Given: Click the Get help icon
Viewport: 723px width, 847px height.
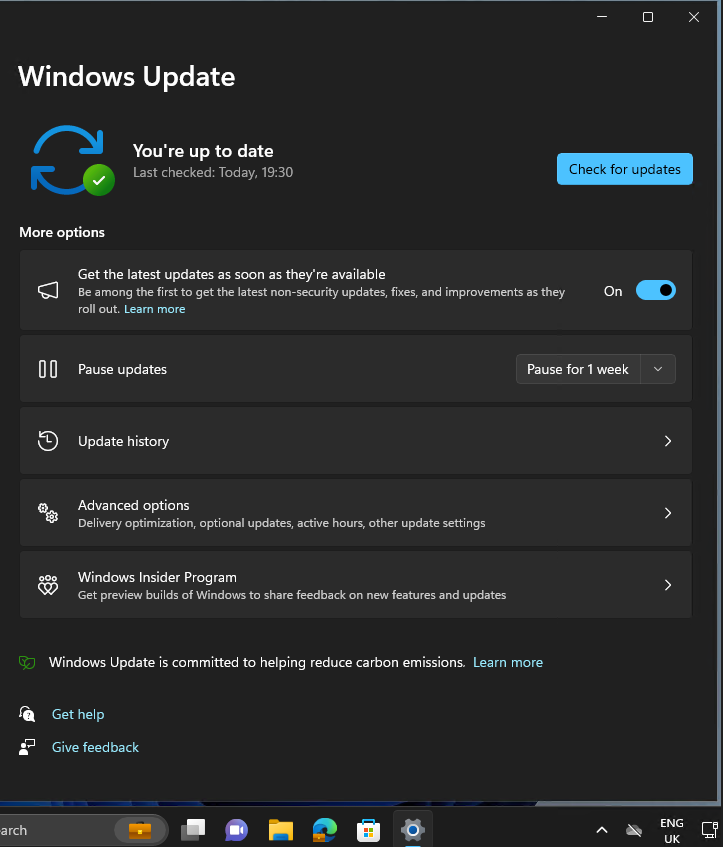Looking at the screenshot, I should tap(27, 714).
